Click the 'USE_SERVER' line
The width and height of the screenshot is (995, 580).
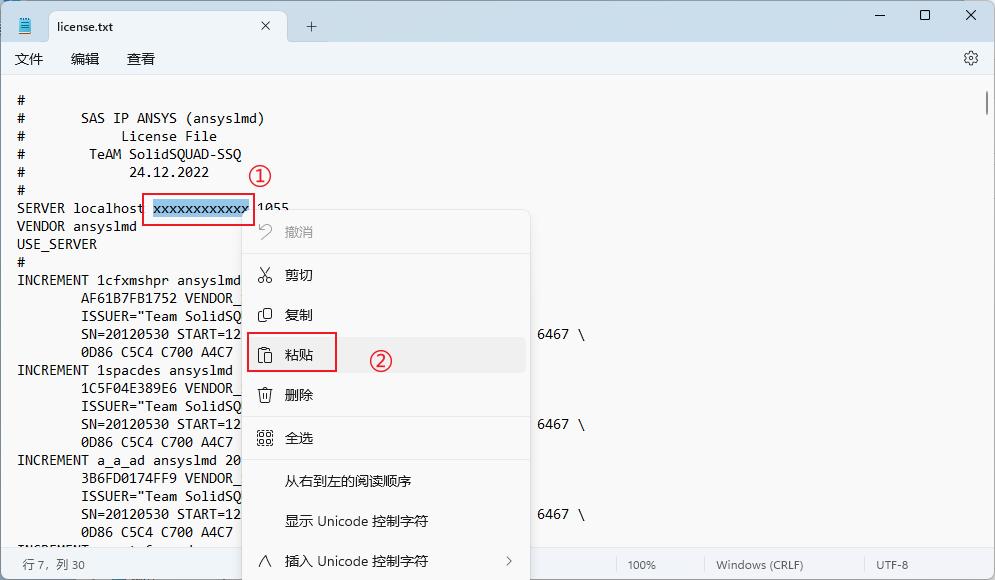pyautogui.click(x=57, y=244)
